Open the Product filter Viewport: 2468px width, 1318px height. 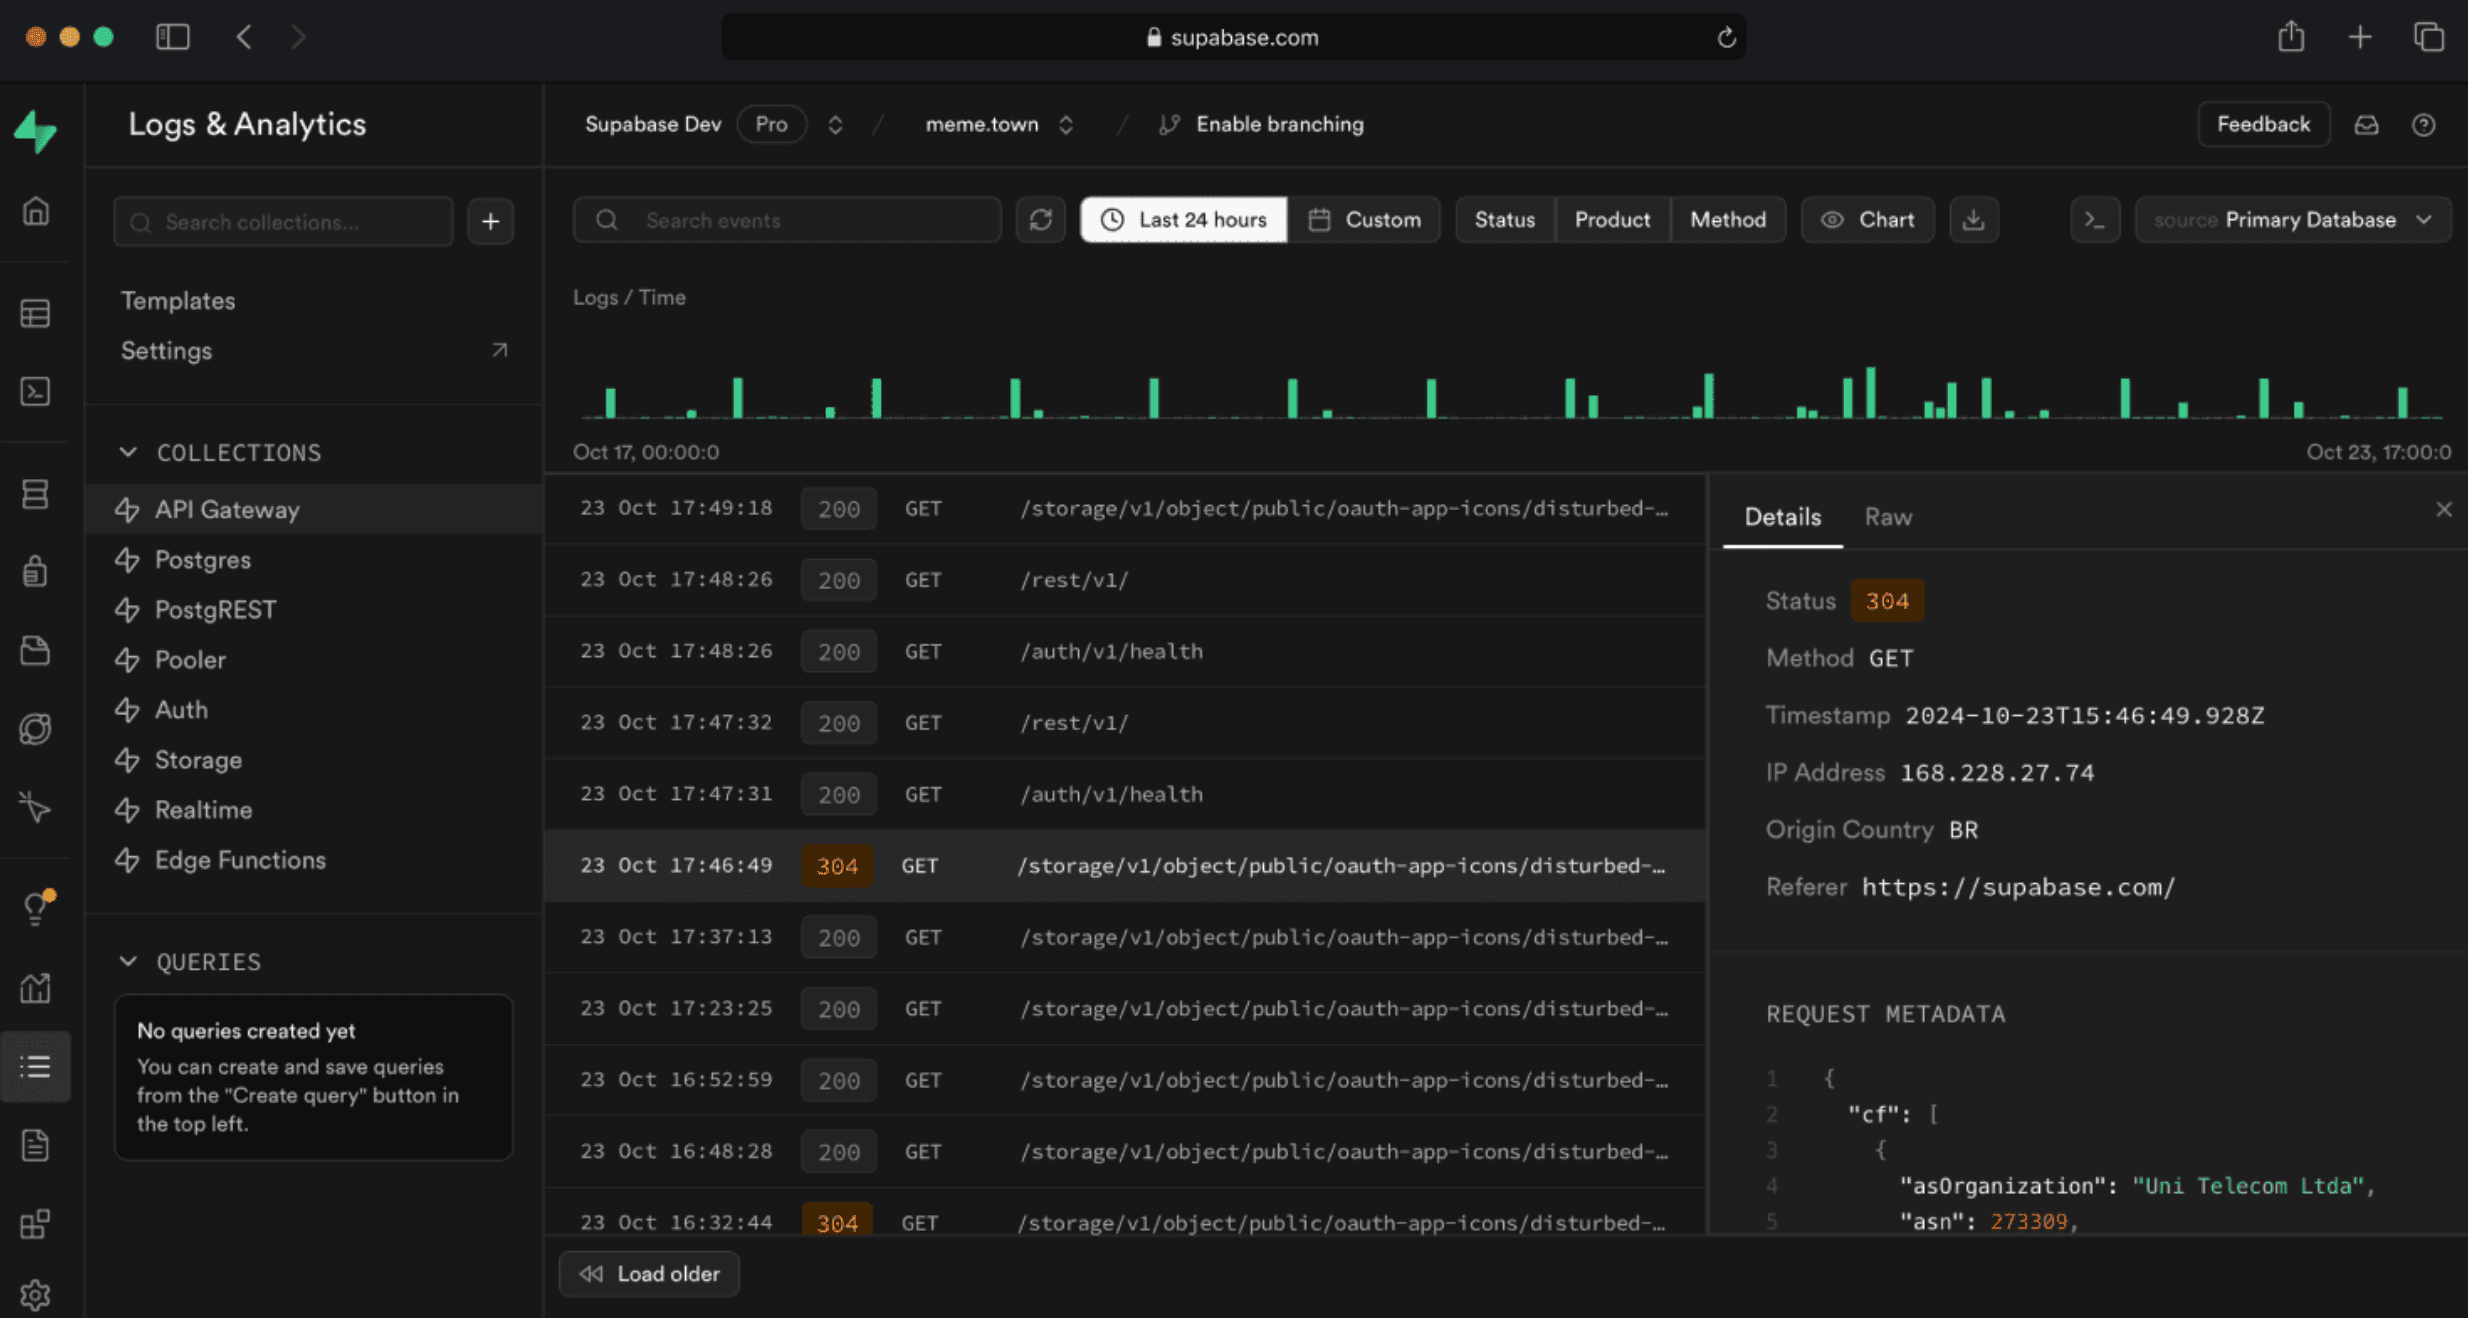[x=1612, y=220]
